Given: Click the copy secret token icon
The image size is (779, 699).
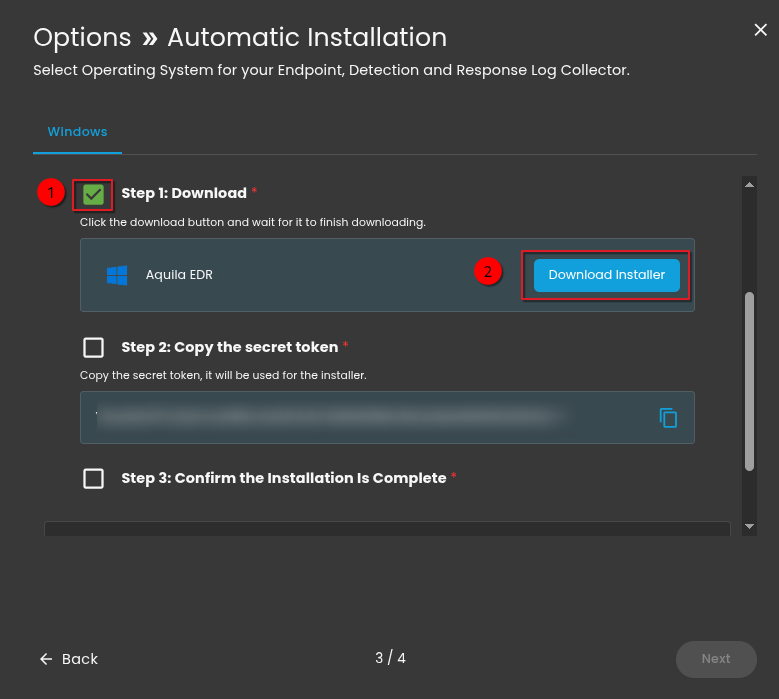Looking at the screenshot, I should click(x=668, y=418).
